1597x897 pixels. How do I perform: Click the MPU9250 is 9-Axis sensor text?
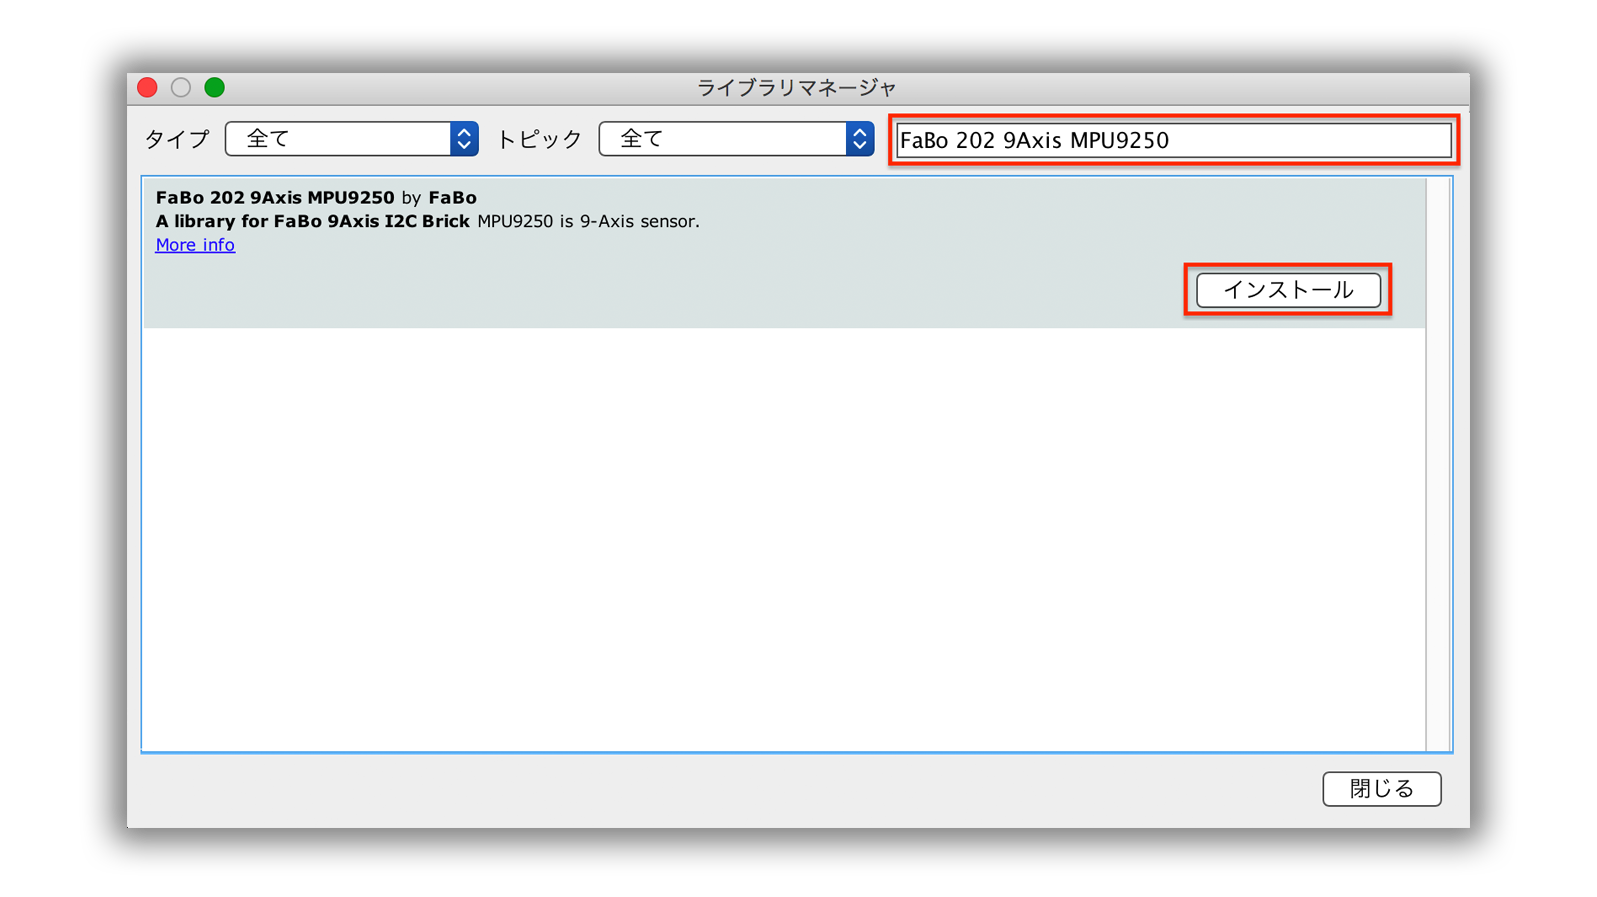[x=588, y=222]
